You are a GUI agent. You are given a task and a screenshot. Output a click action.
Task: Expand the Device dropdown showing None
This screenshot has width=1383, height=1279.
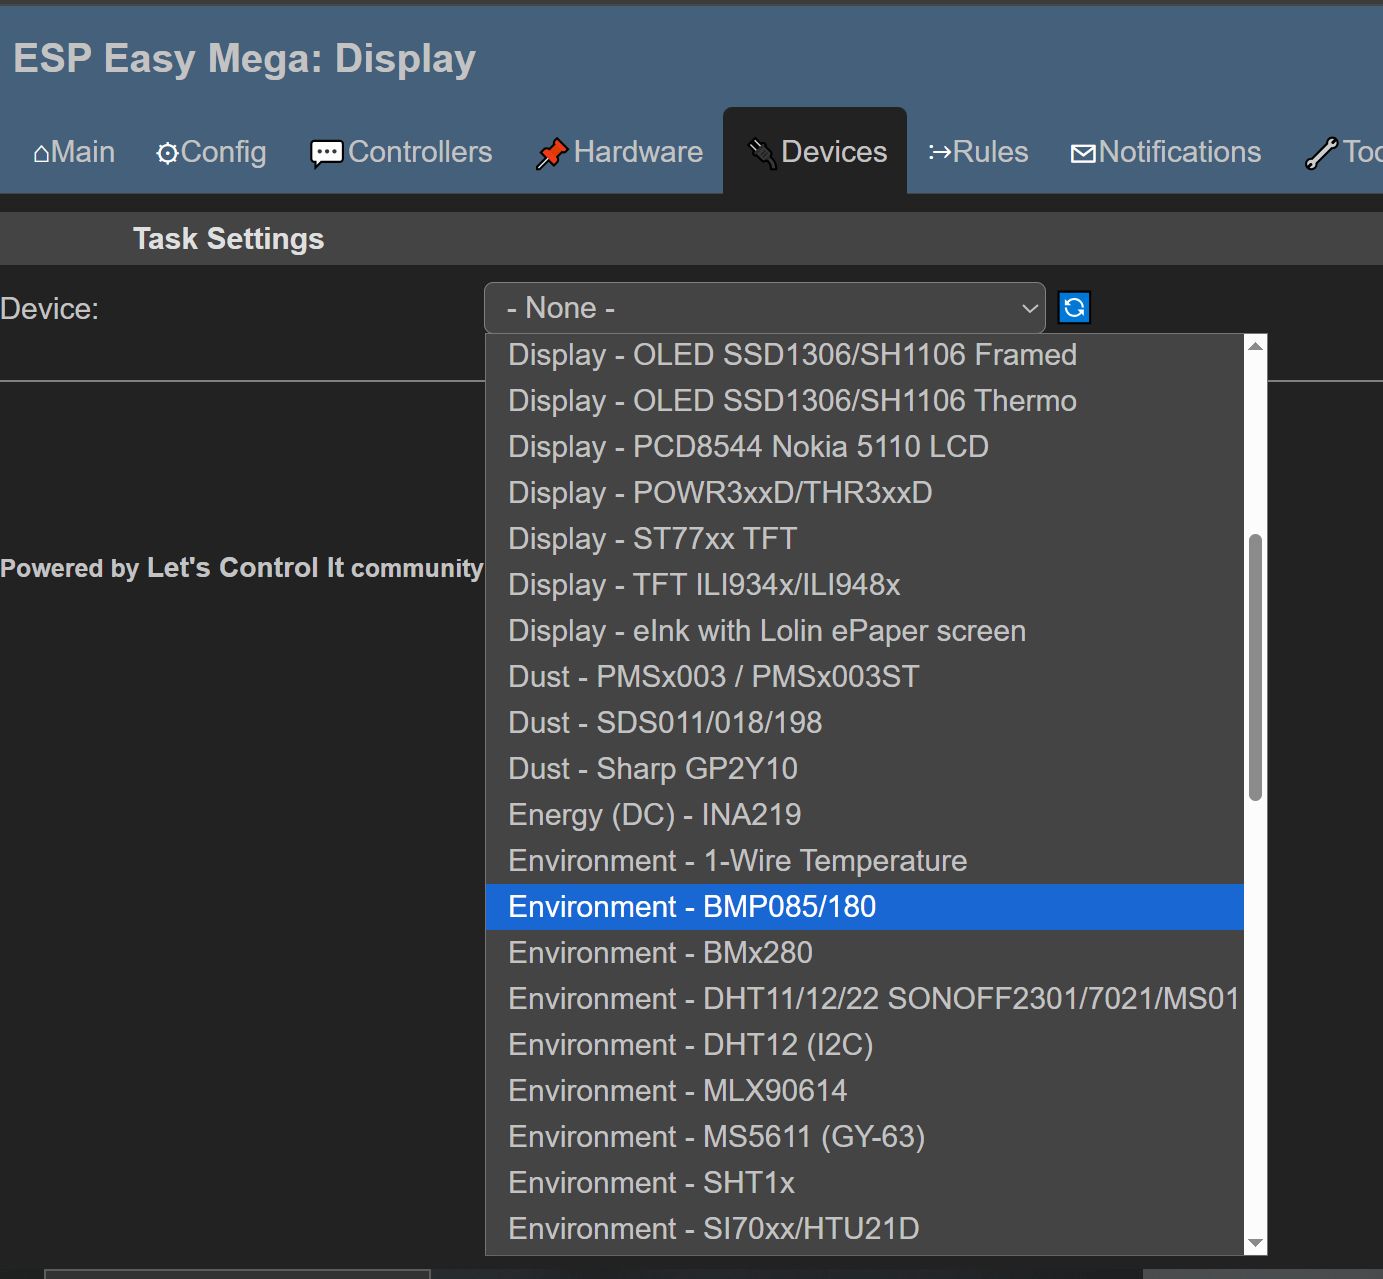764,308
